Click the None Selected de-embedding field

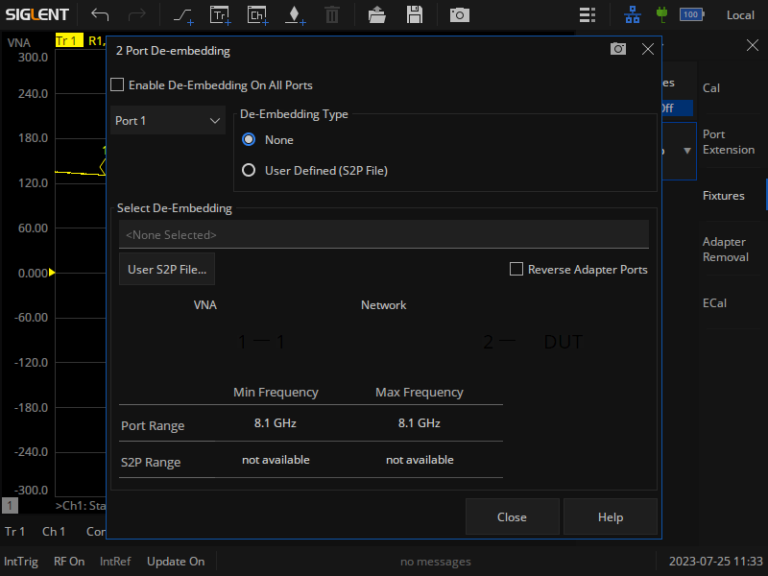tap(383, 235)
